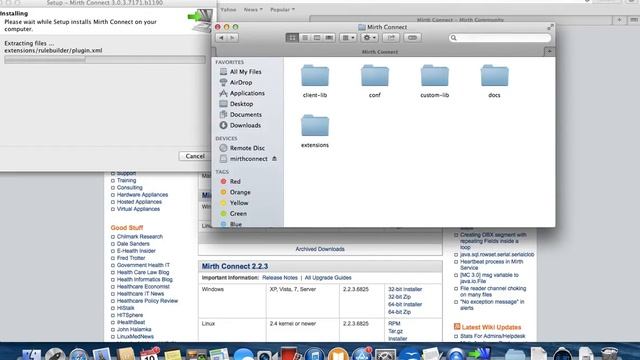Viewport: 640px width, 360px height.
Task: Open the Virtual Appliances link
Action: (x=138, y=209)
